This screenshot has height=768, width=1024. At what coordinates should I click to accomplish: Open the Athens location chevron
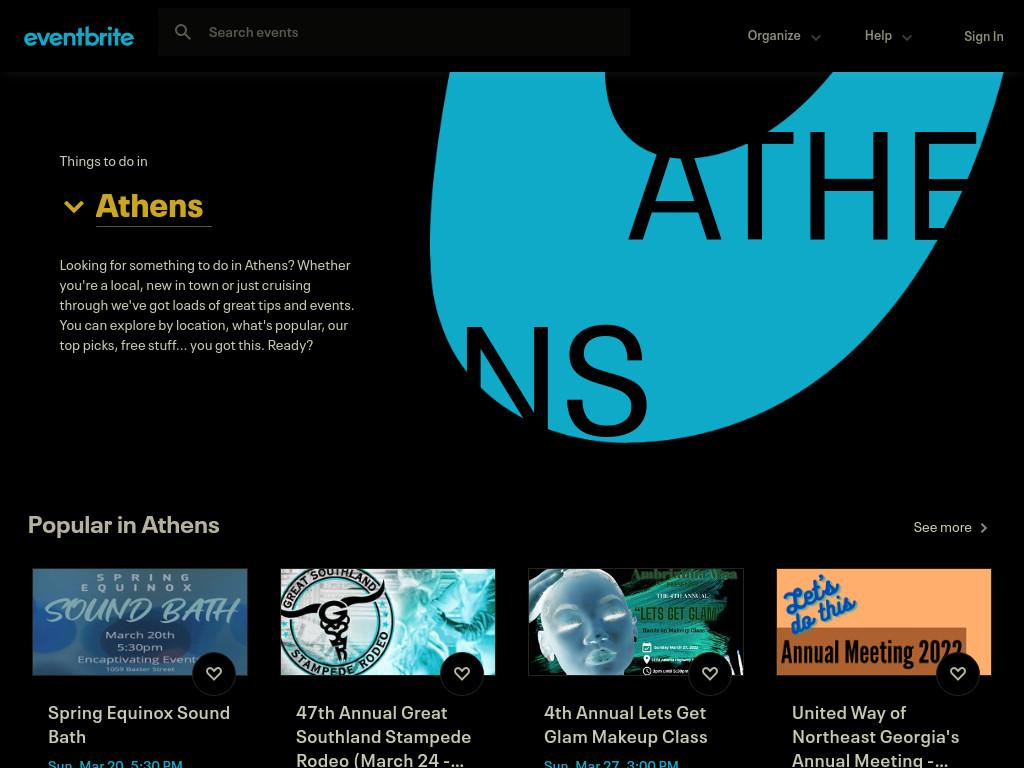tap(74, 207)
